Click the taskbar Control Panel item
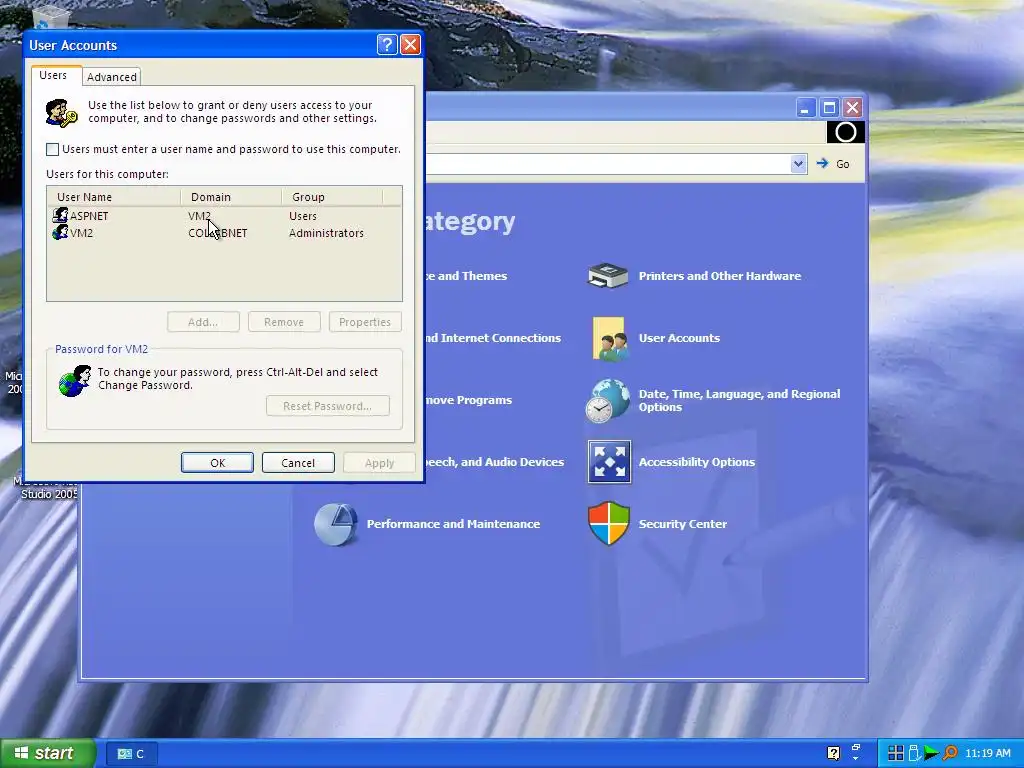The height and width of the screenshot is (768, 1024). tap(131, 754)
